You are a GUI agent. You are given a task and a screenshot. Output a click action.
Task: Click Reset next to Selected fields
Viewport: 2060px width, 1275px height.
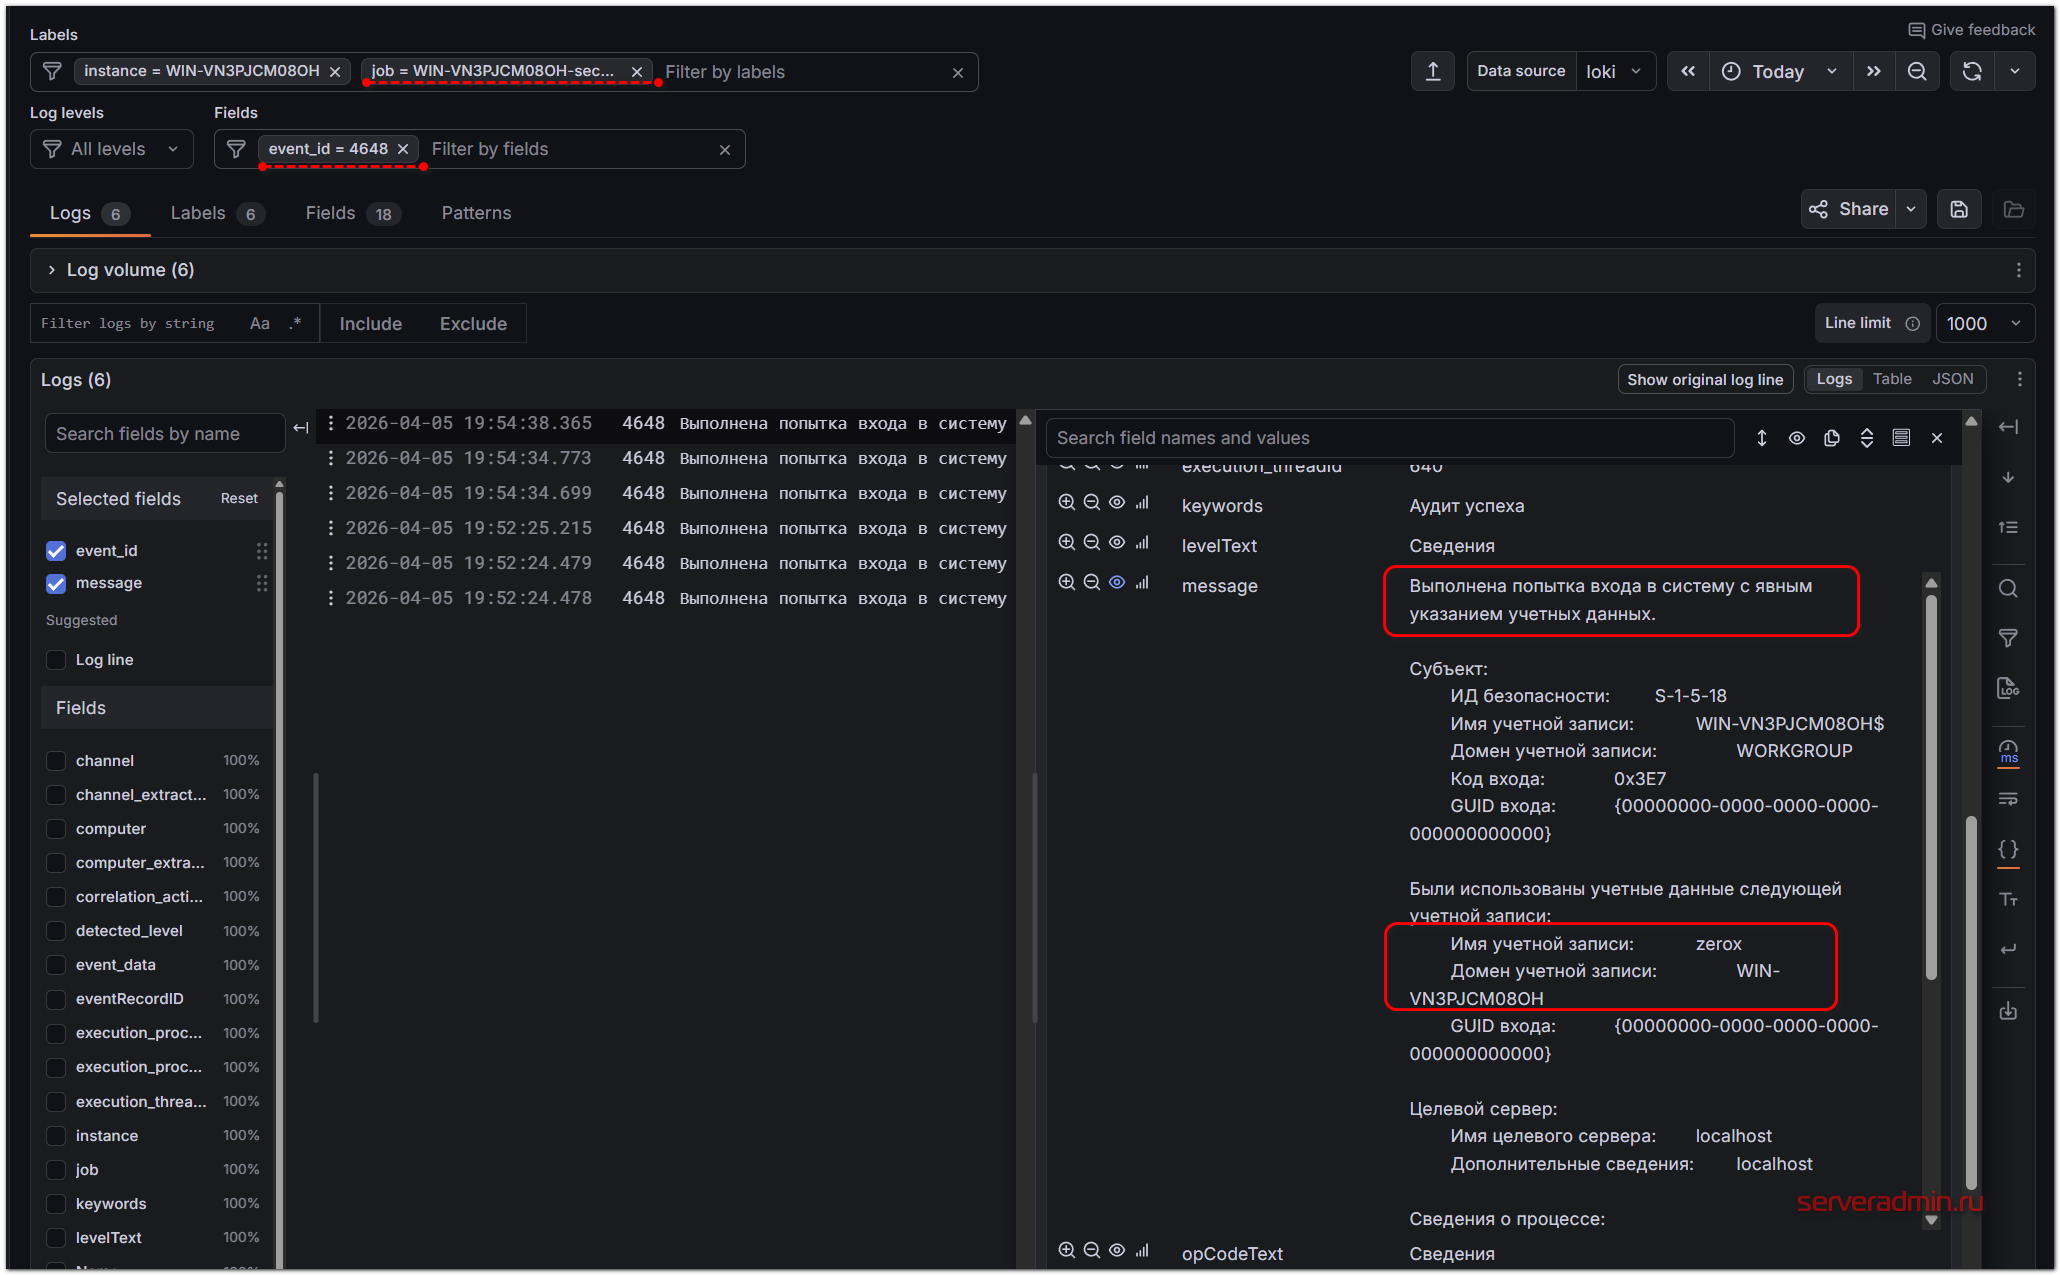[239, 499]
